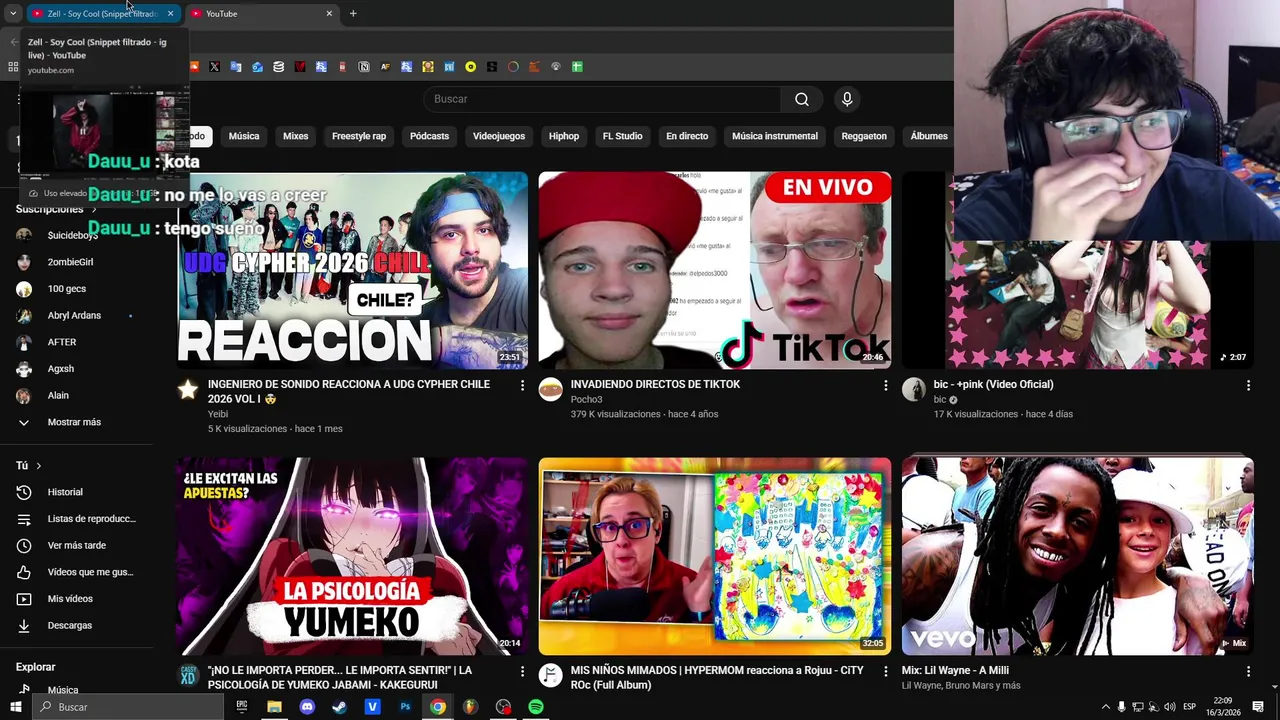Select the Reggaeton filter chip
1280x720 pixels.
click(864, 136)
